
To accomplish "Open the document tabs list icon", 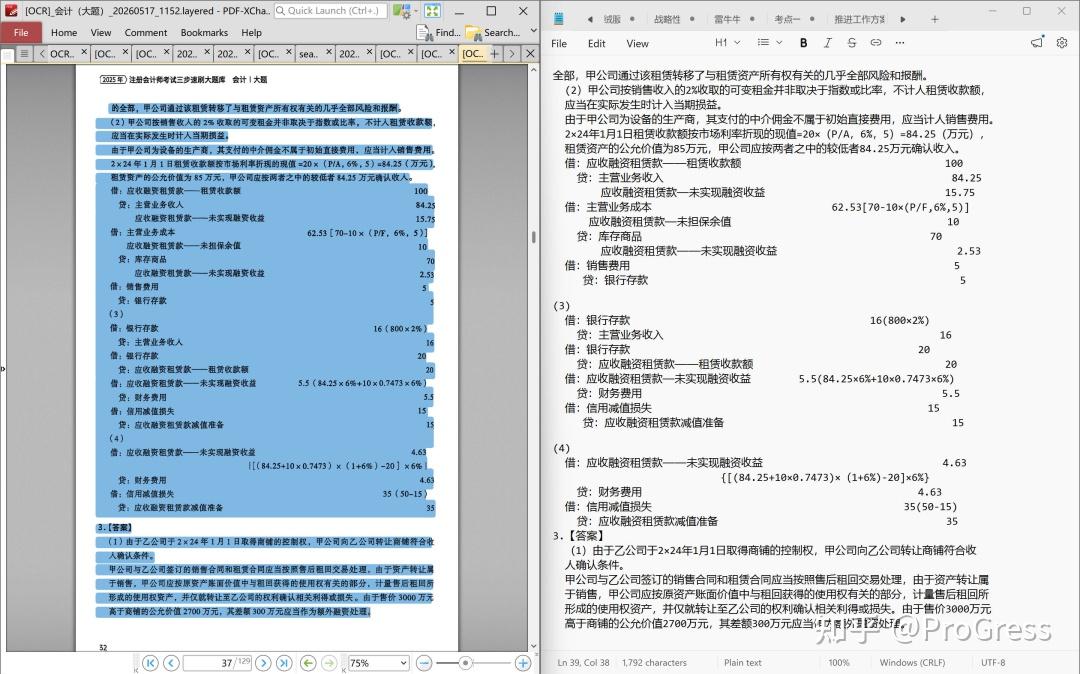I will tap(24, 53).
